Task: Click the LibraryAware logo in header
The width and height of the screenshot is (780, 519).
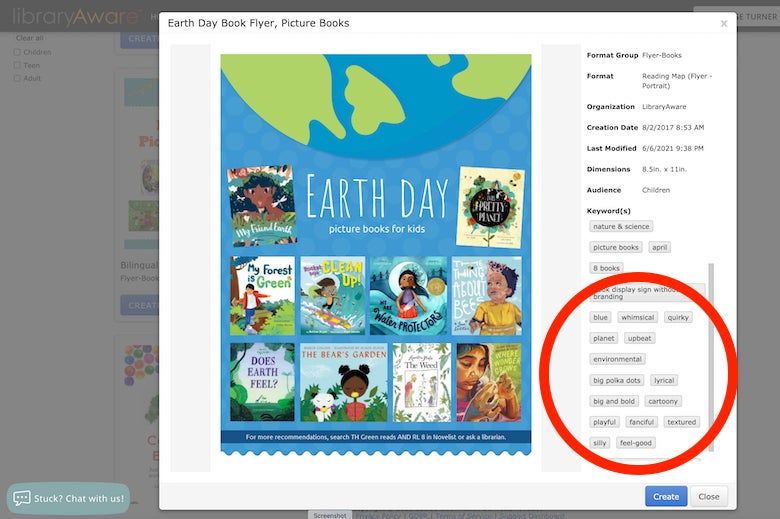Action: [75, 17]
